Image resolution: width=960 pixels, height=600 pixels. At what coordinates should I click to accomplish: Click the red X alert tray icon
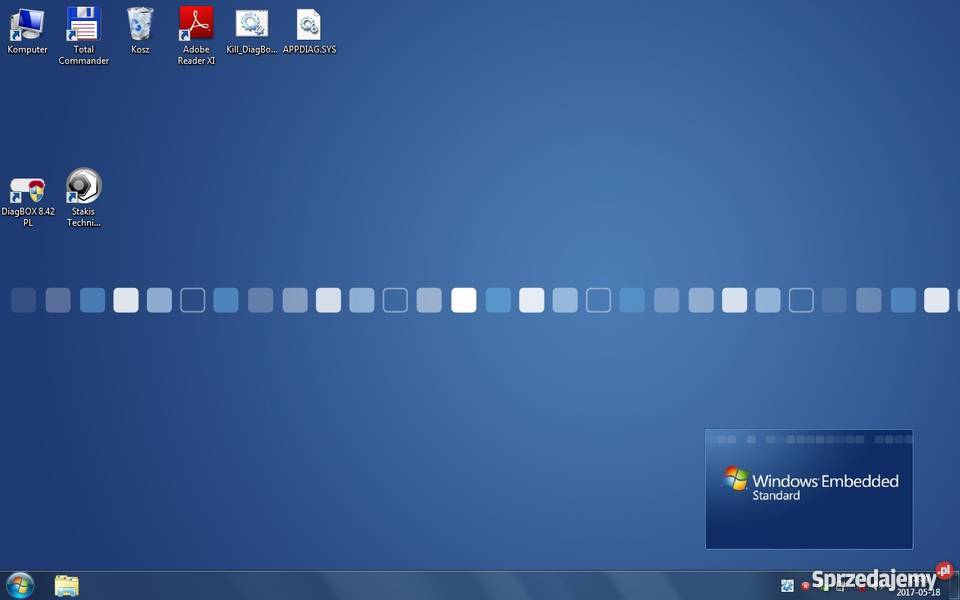click(806, 586)
